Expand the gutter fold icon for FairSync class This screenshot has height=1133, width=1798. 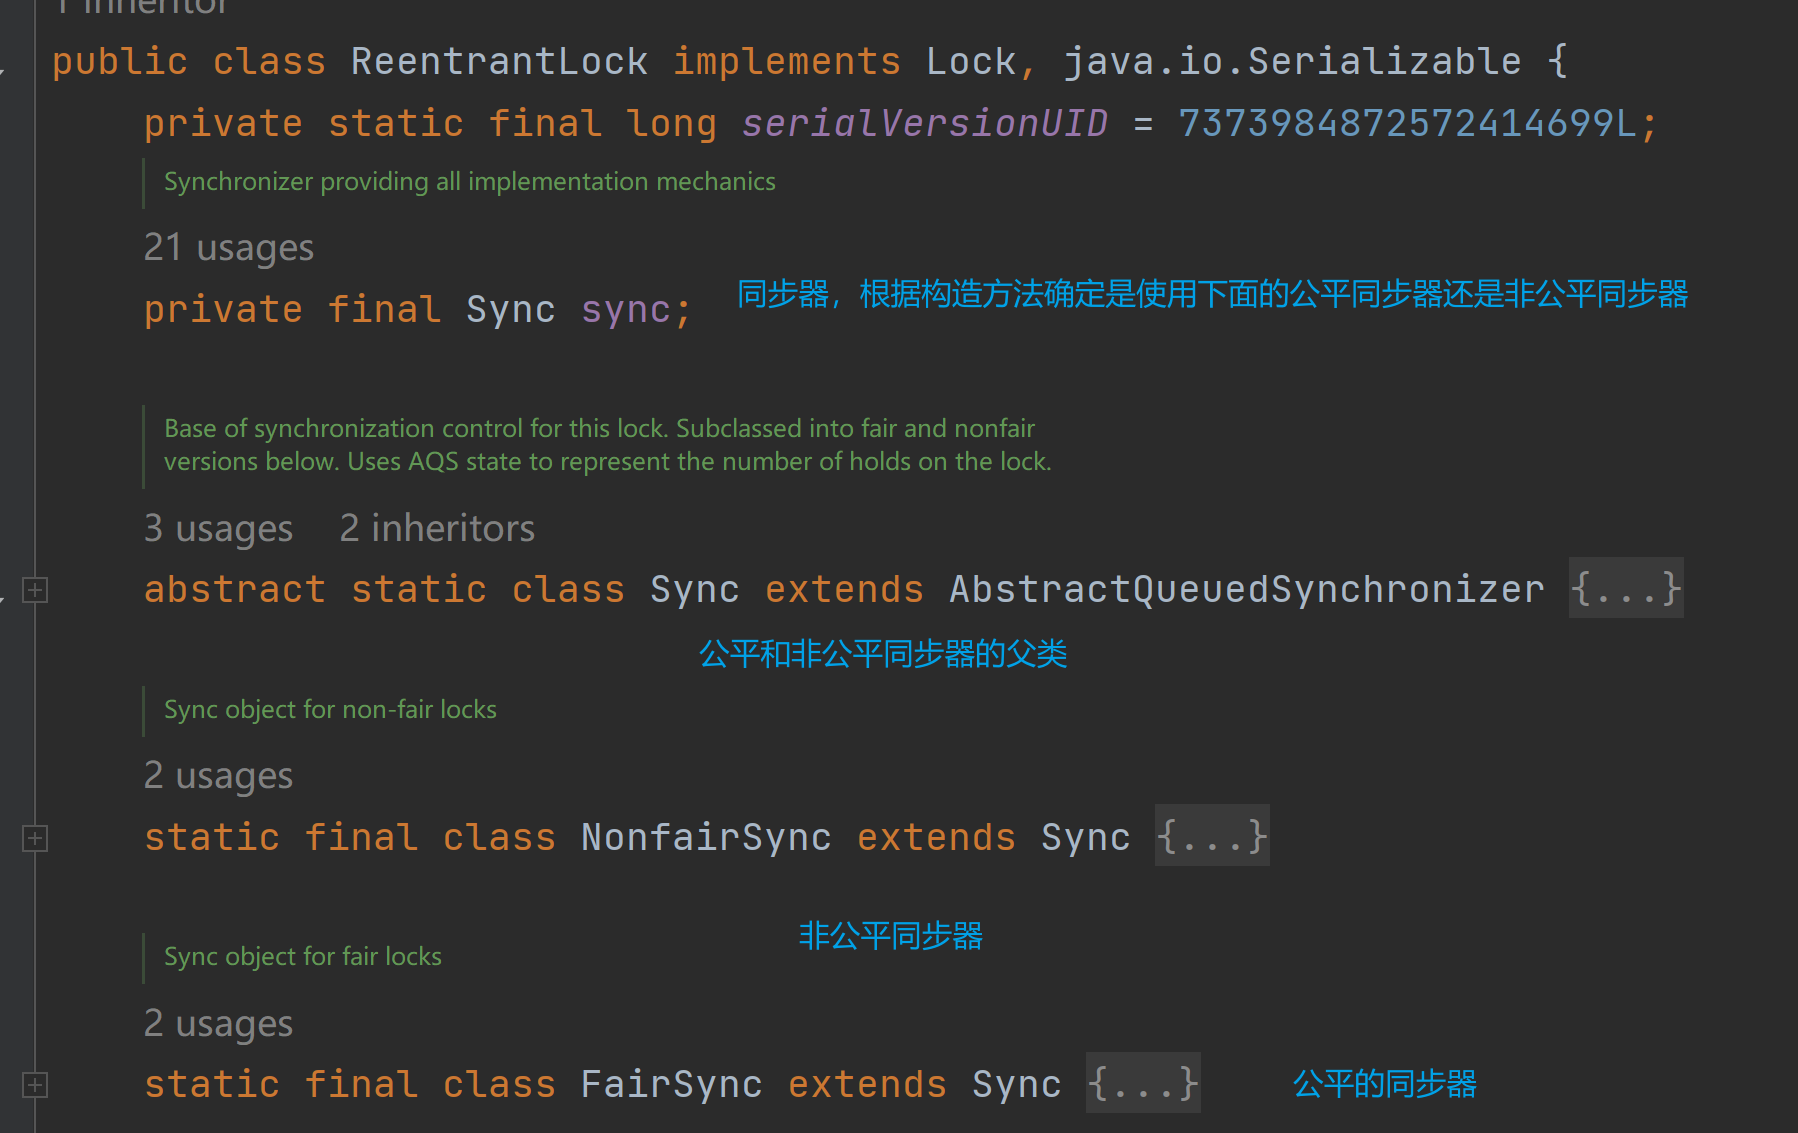tap(35, 1085)
